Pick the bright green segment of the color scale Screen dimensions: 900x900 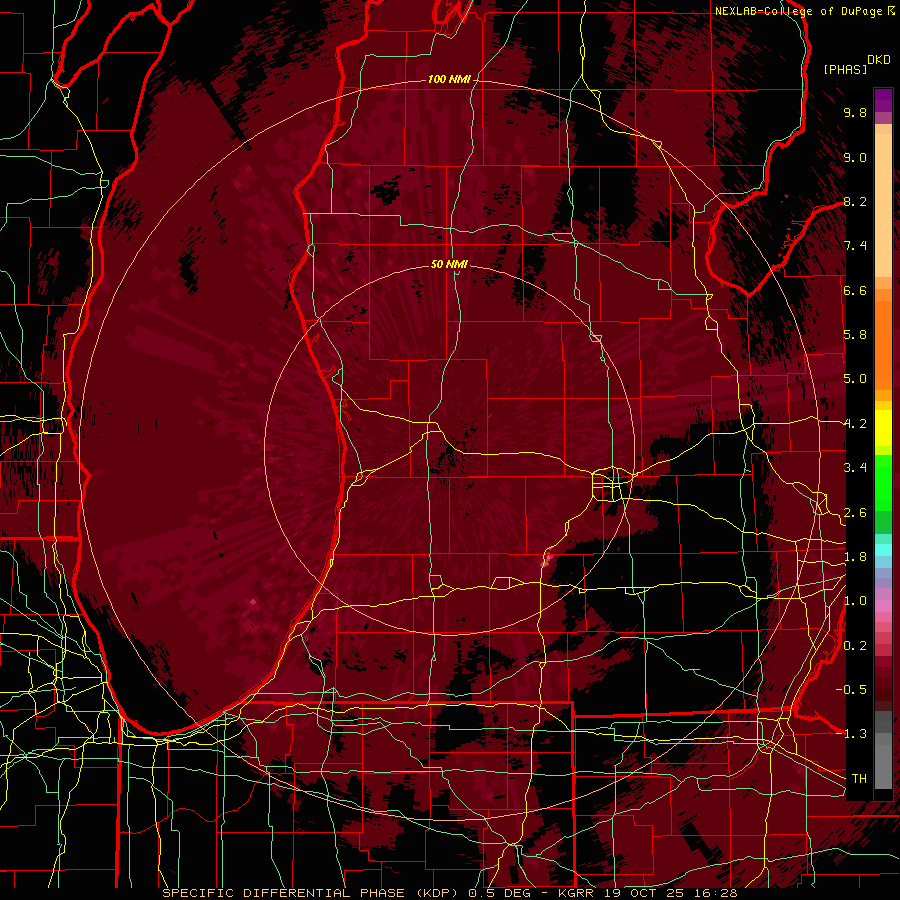(x=883, y=481)
